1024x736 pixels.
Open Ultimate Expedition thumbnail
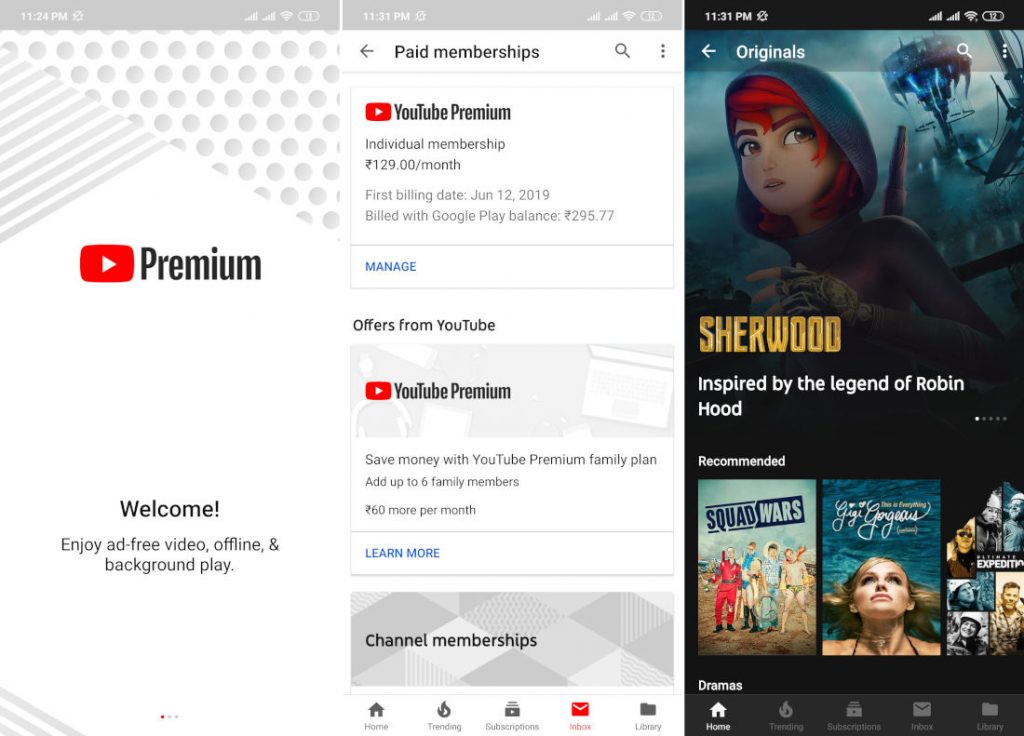(985, 567)
